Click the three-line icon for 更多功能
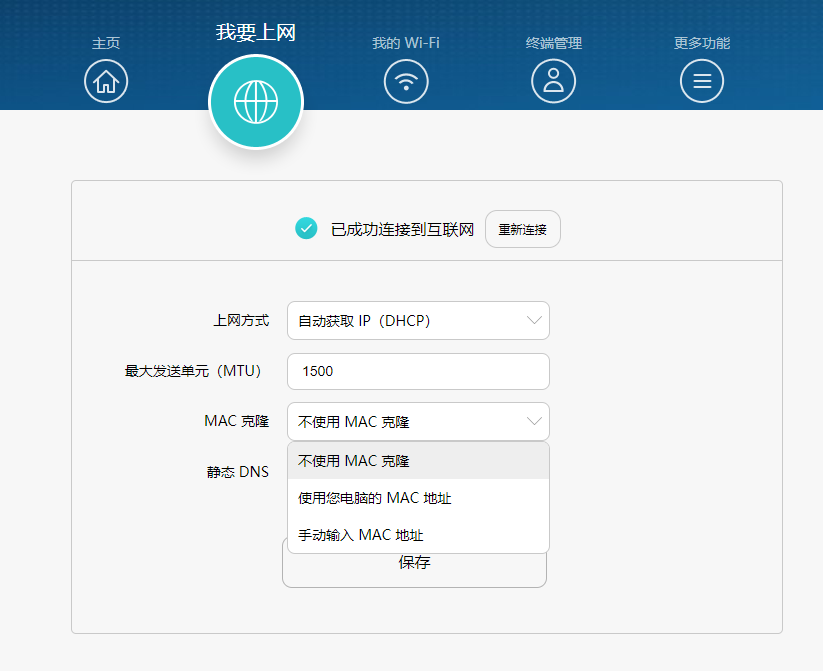Image resolution: width=823 pixels, height=671 pixels. (702, 81)
